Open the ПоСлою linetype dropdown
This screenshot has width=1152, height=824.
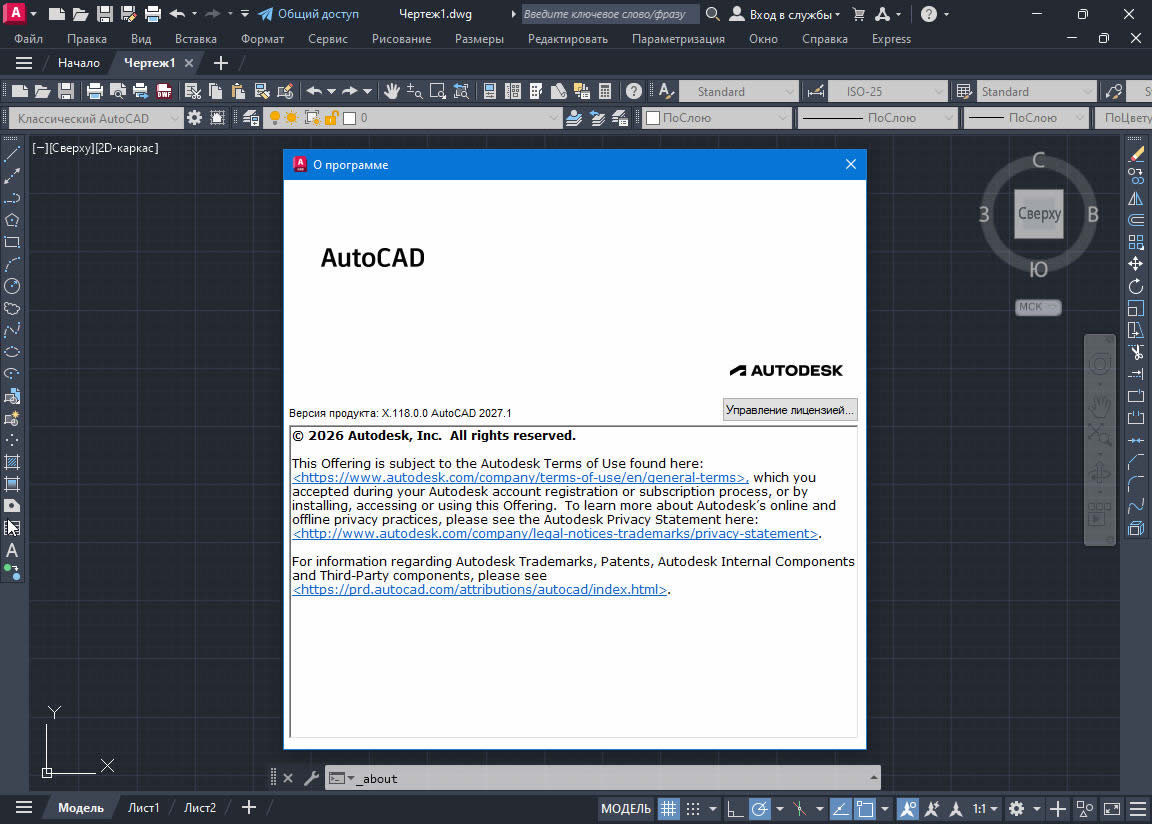(x=877, y=118)
